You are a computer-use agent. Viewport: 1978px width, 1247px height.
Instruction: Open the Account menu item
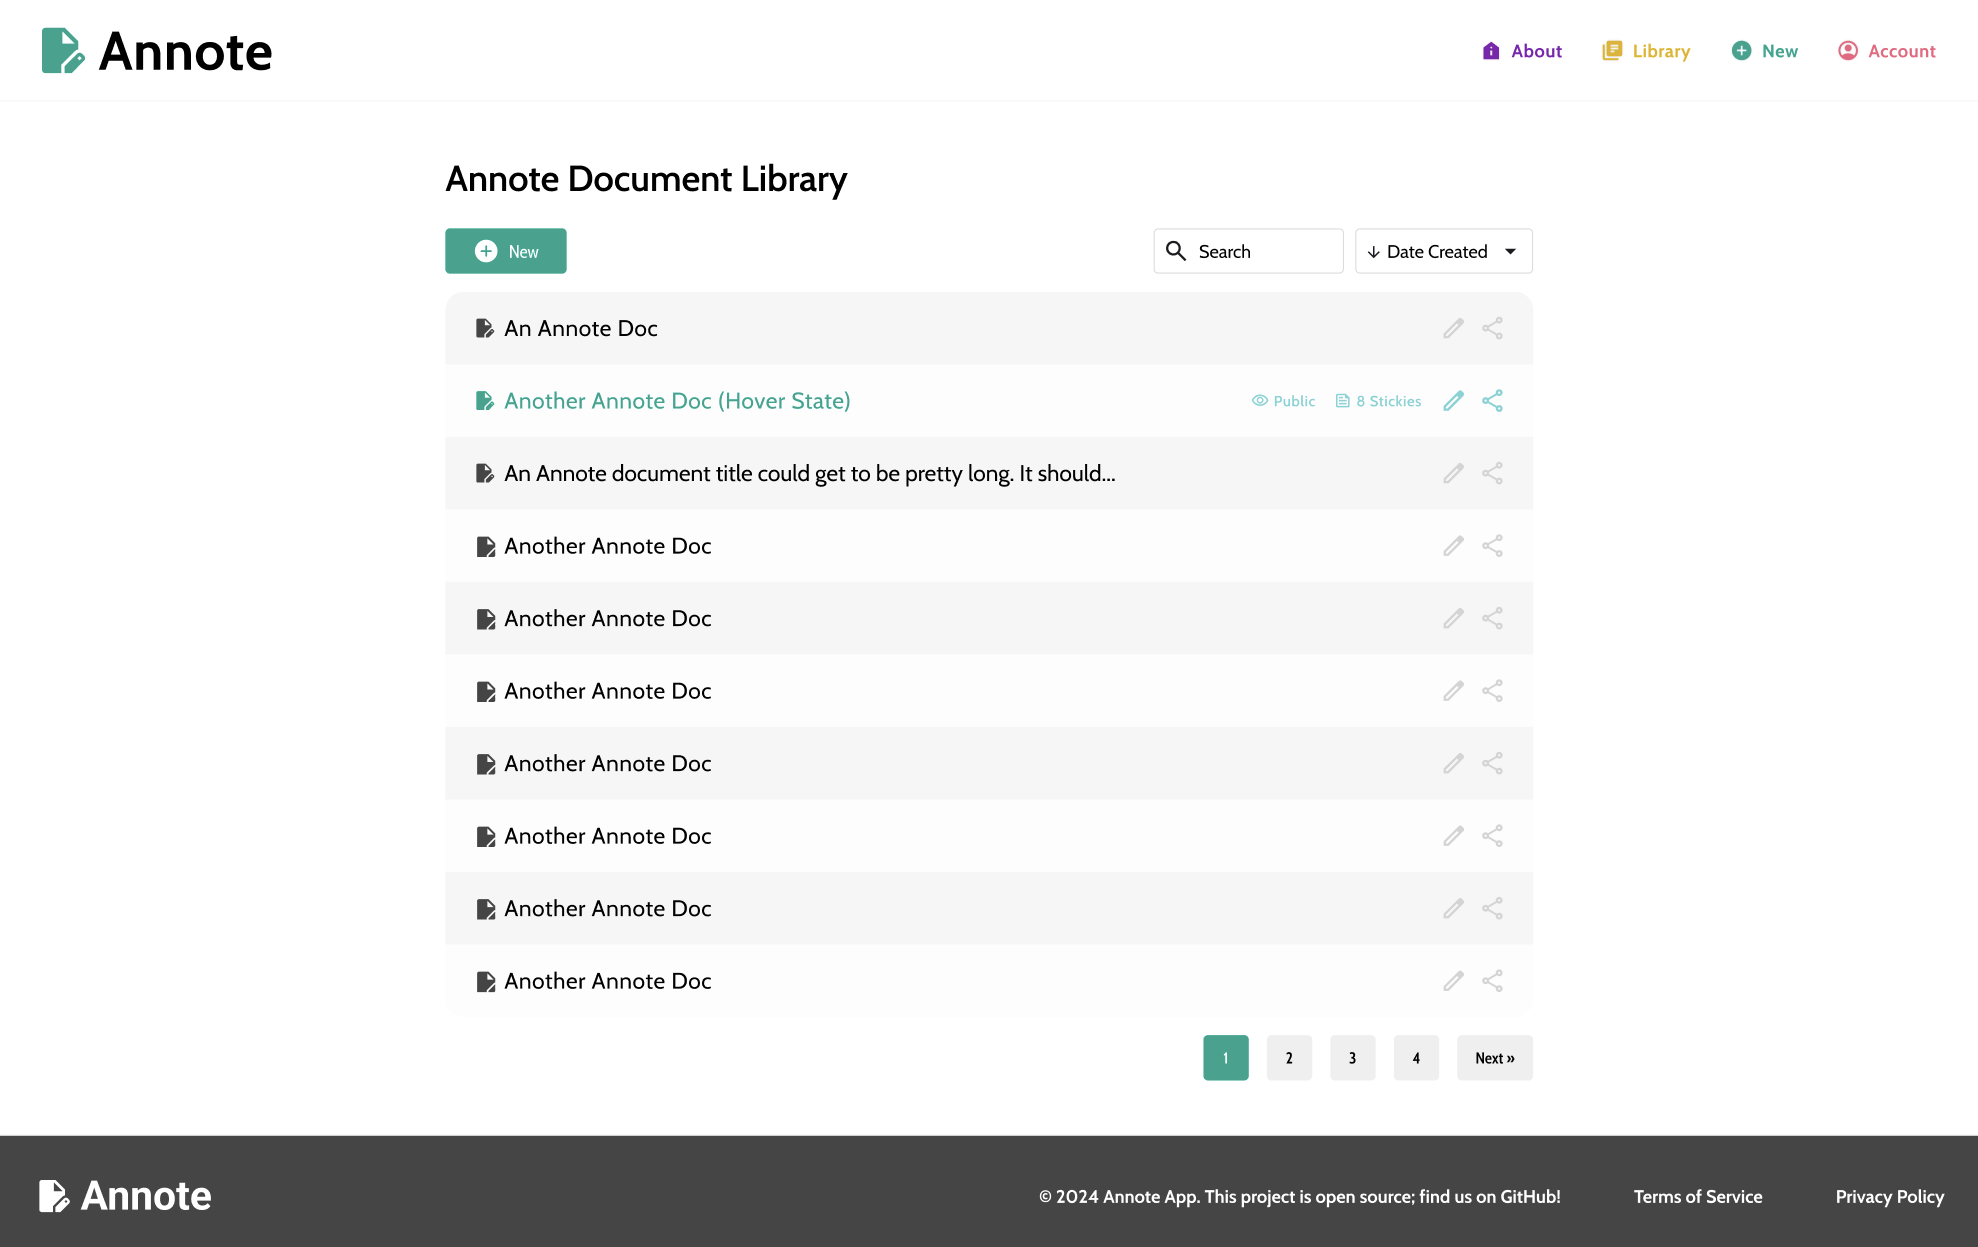tap(1886, 51)
